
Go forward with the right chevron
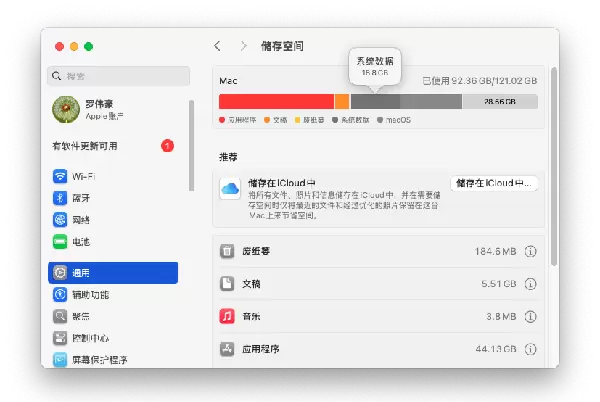(243, 46)
